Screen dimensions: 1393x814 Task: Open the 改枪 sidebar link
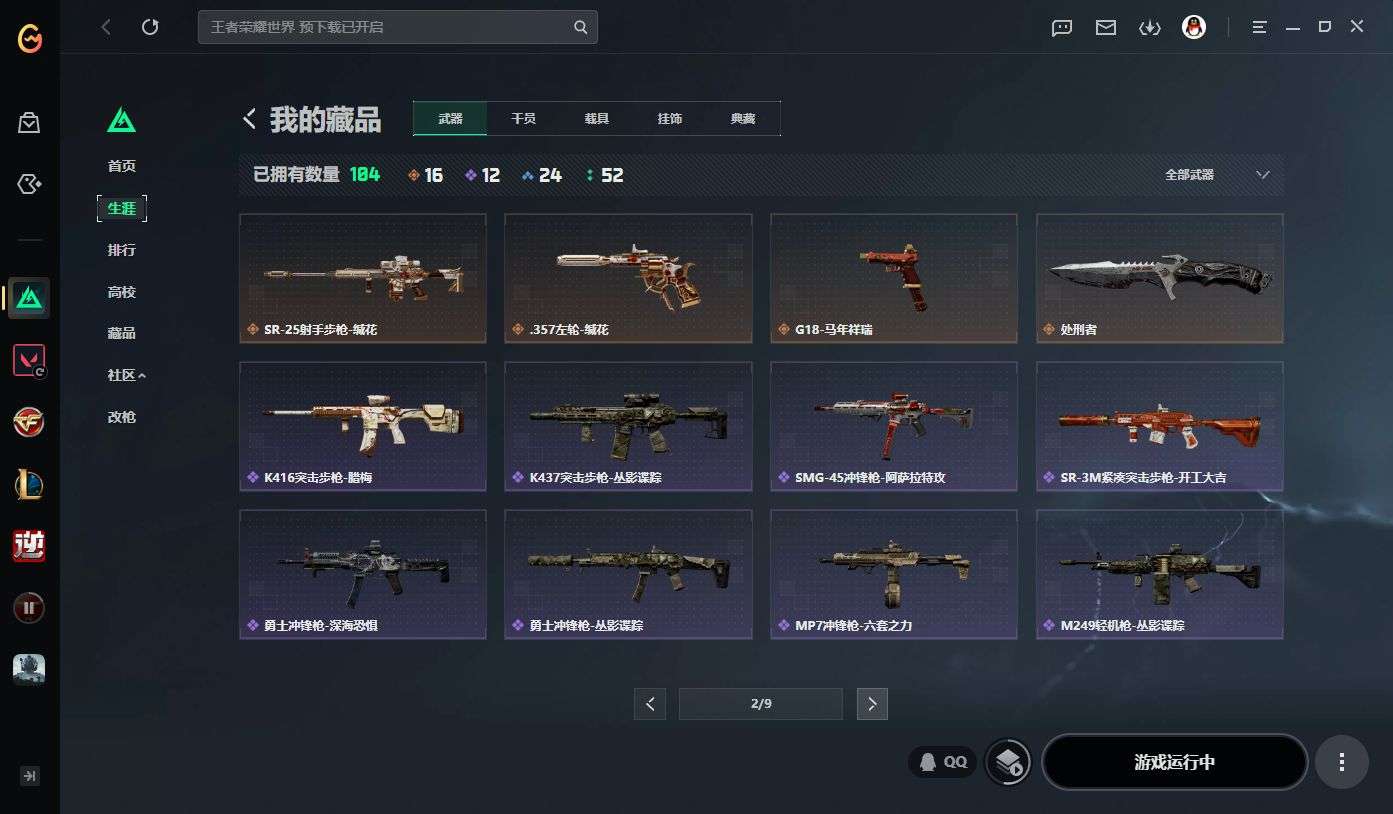tap(122, 417)
